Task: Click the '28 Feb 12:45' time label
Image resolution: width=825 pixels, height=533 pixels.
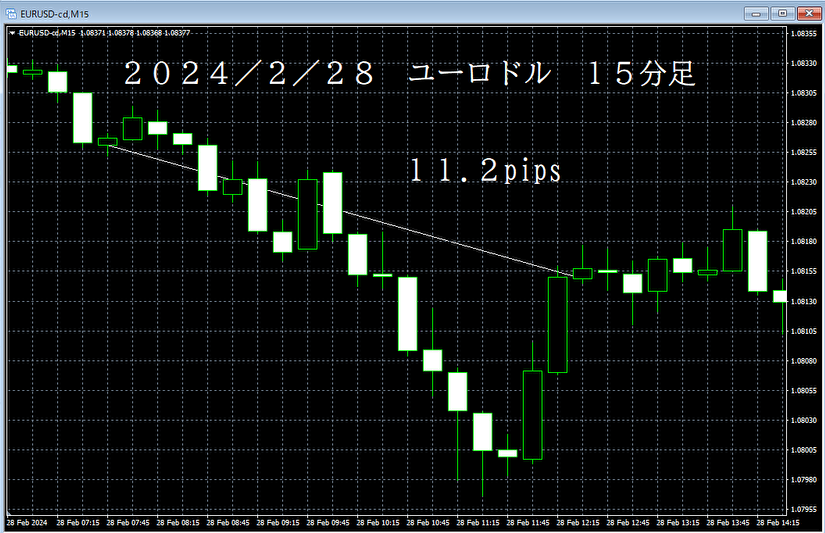Action: (628, 522)
